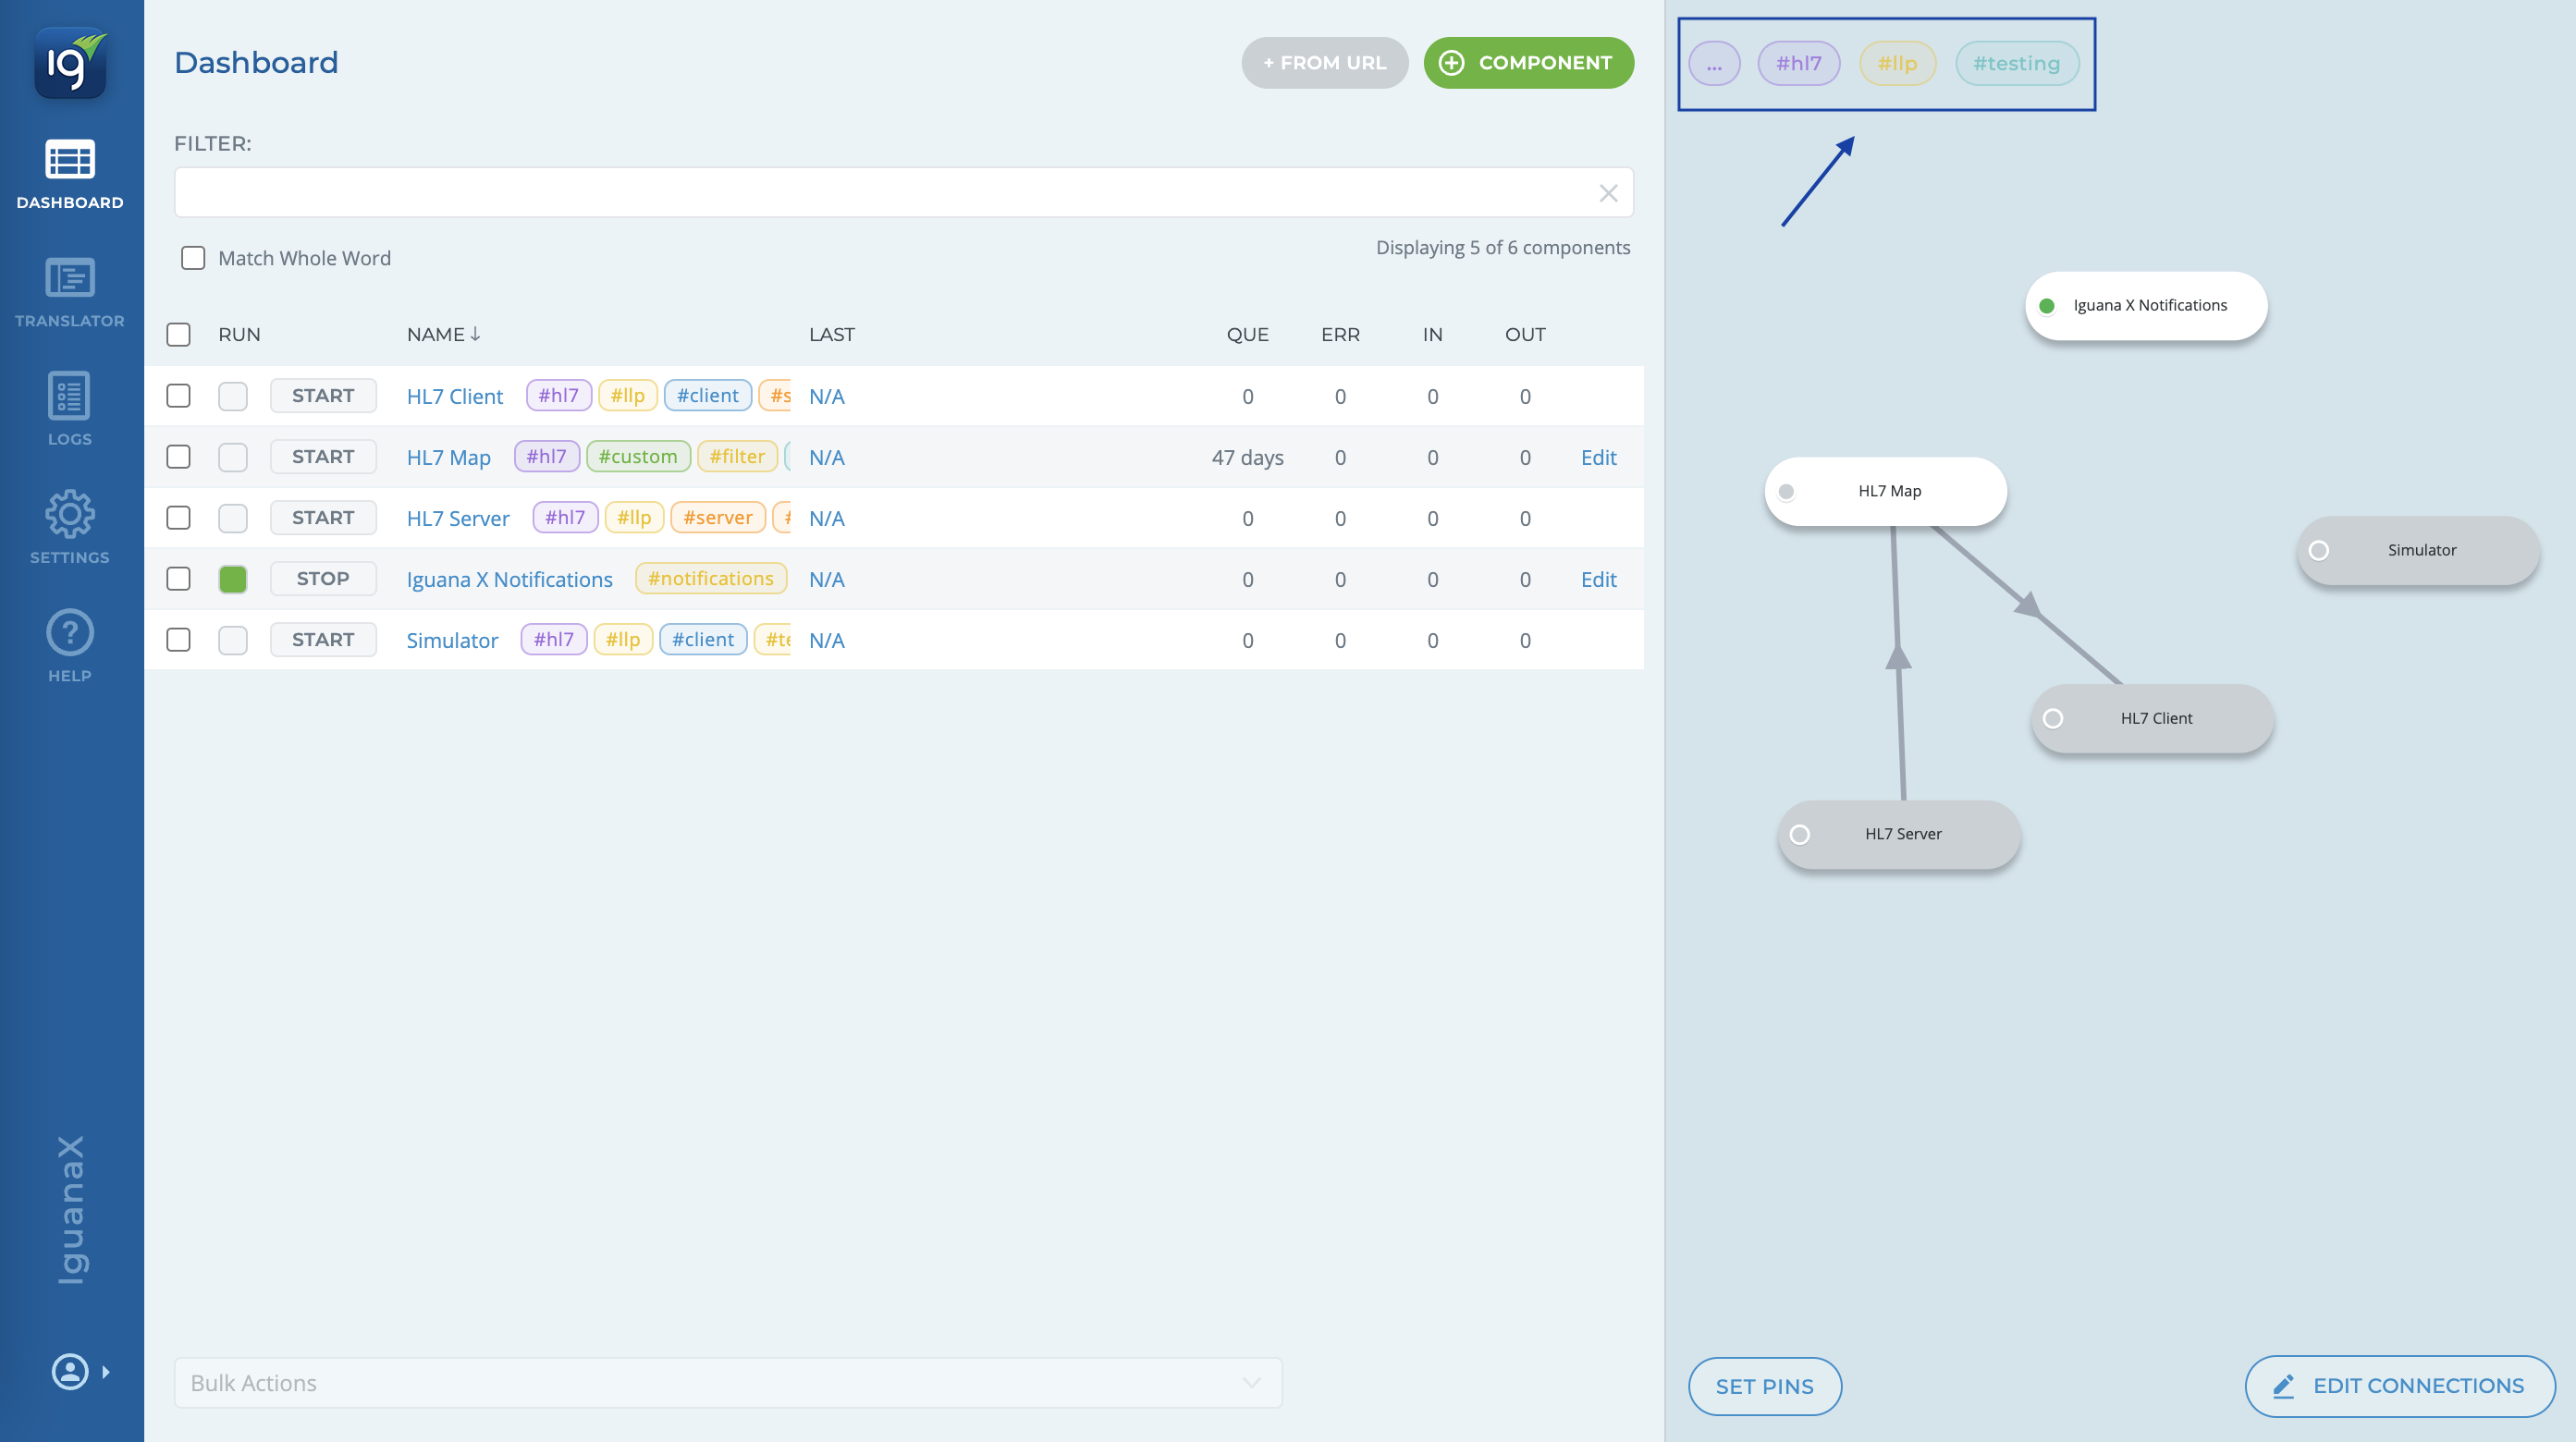Stop the Iguana X Notifications component
The image size is (2576, 1442).
323,579
